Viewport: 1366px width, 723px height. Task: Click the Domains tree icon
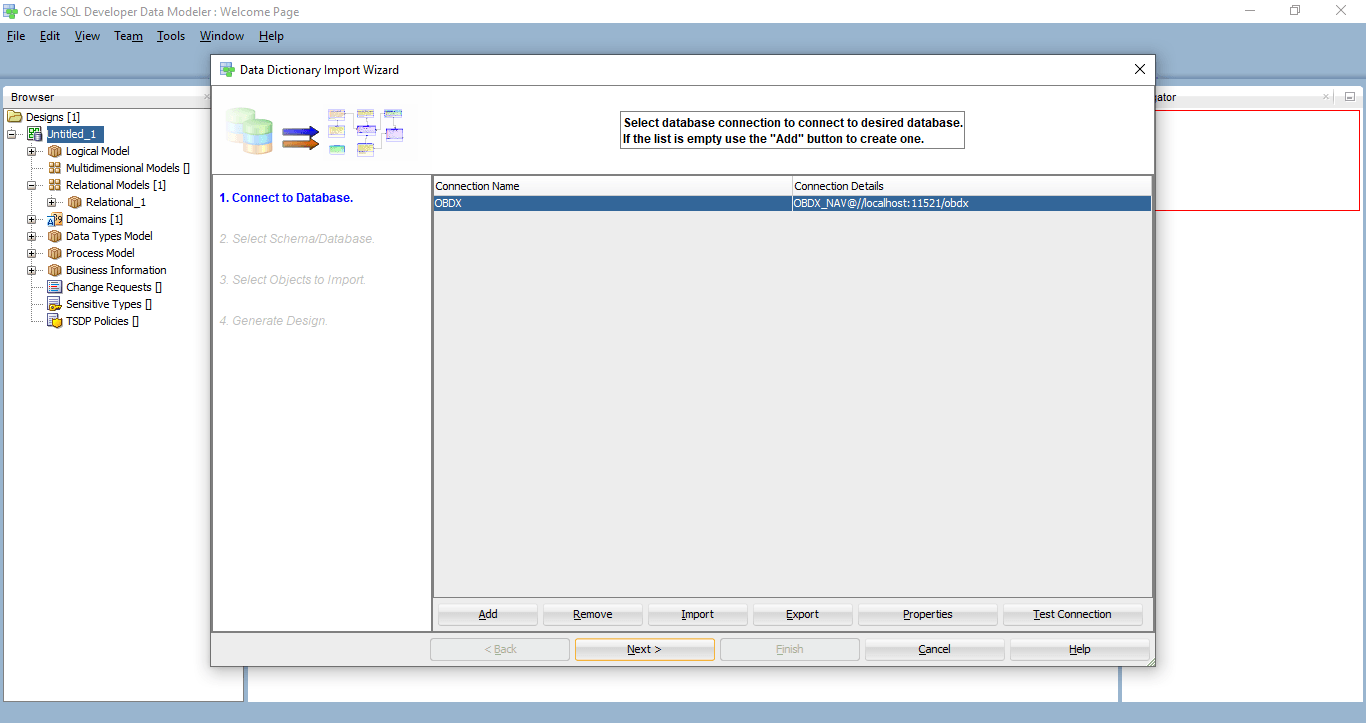pyautogui.click(x=55, y=219)
